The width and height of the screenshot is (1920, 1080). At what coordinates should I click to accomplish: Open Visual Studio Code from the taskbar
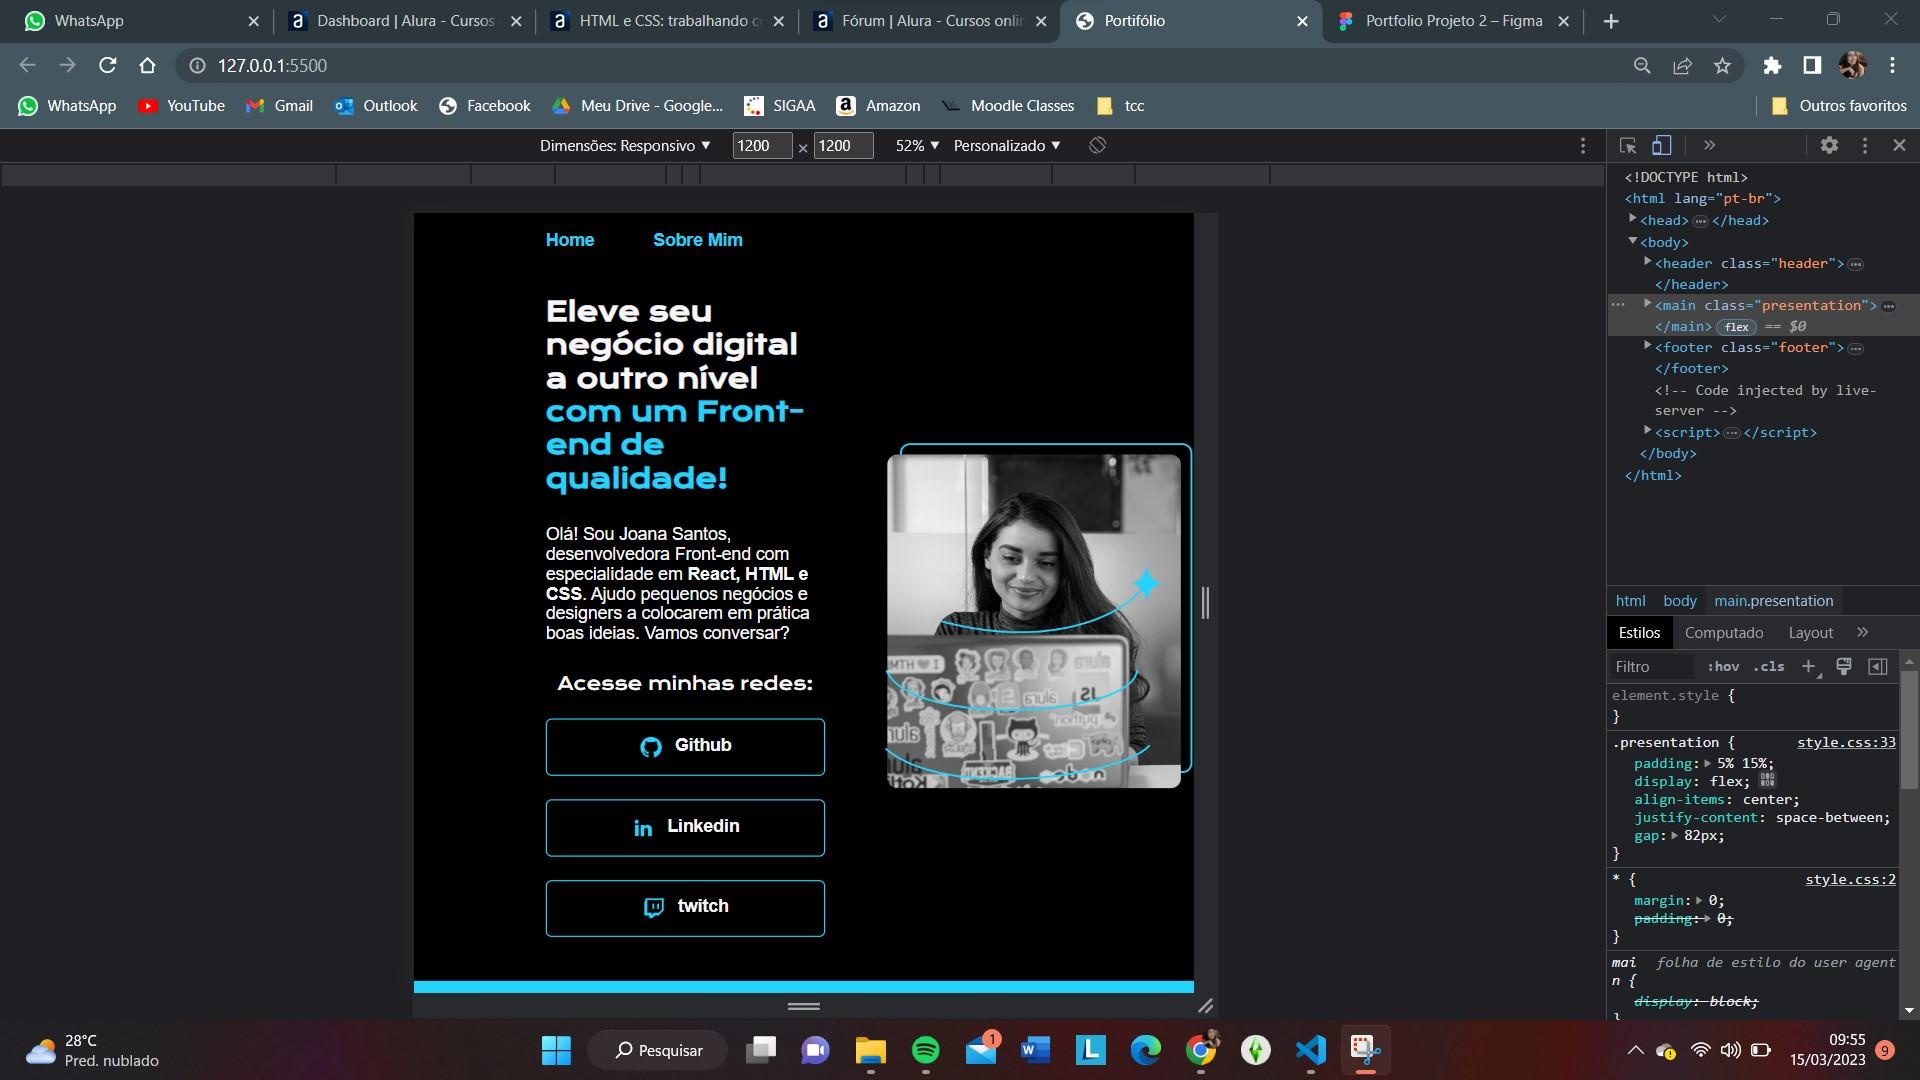1310,1050
